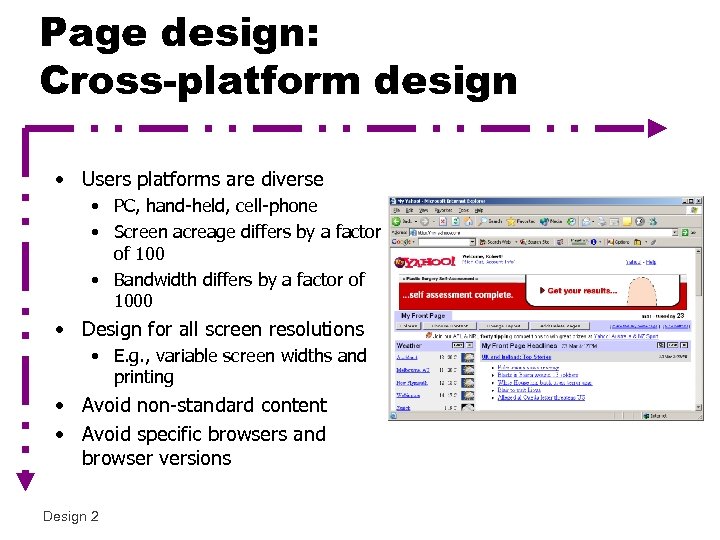Click the Headlines module Edit button

673,345
